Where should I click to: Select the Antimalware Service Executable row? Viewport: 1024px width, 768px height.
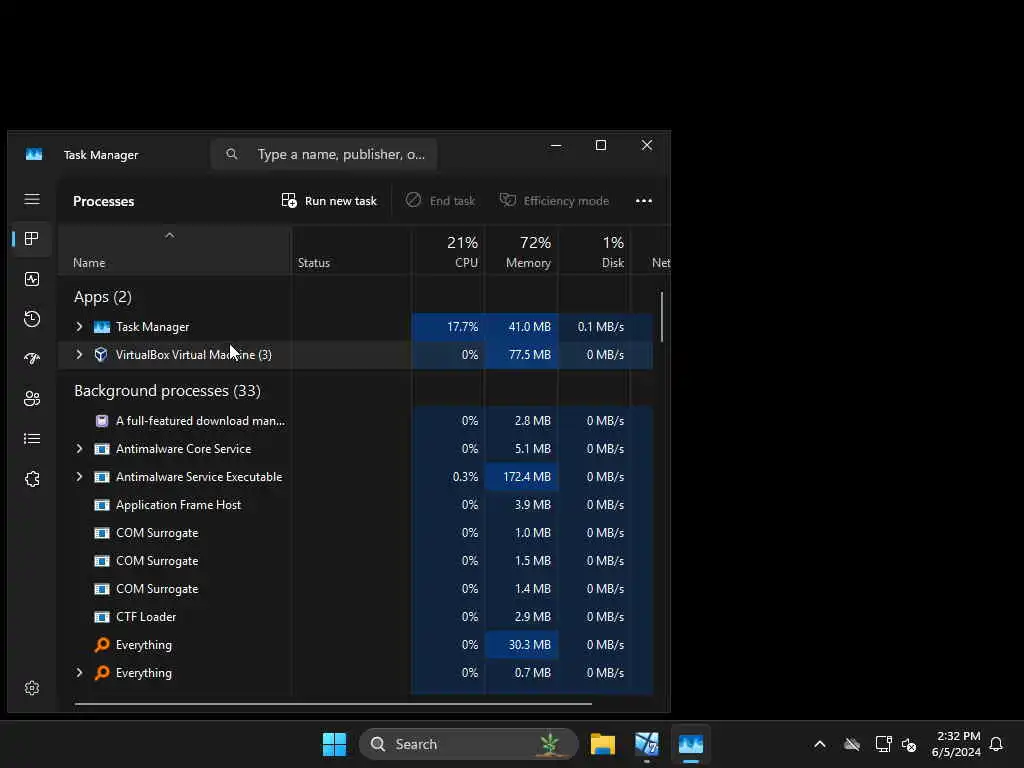pyautogui.click(x=355, y=477)
